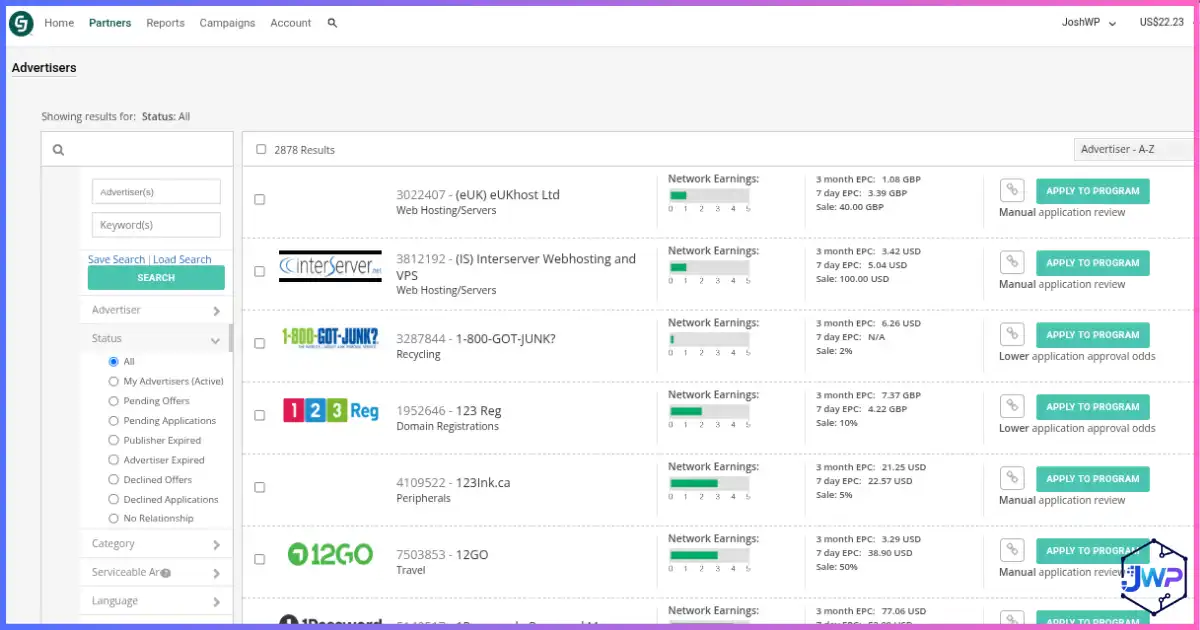Click the Load Search link

182,259
